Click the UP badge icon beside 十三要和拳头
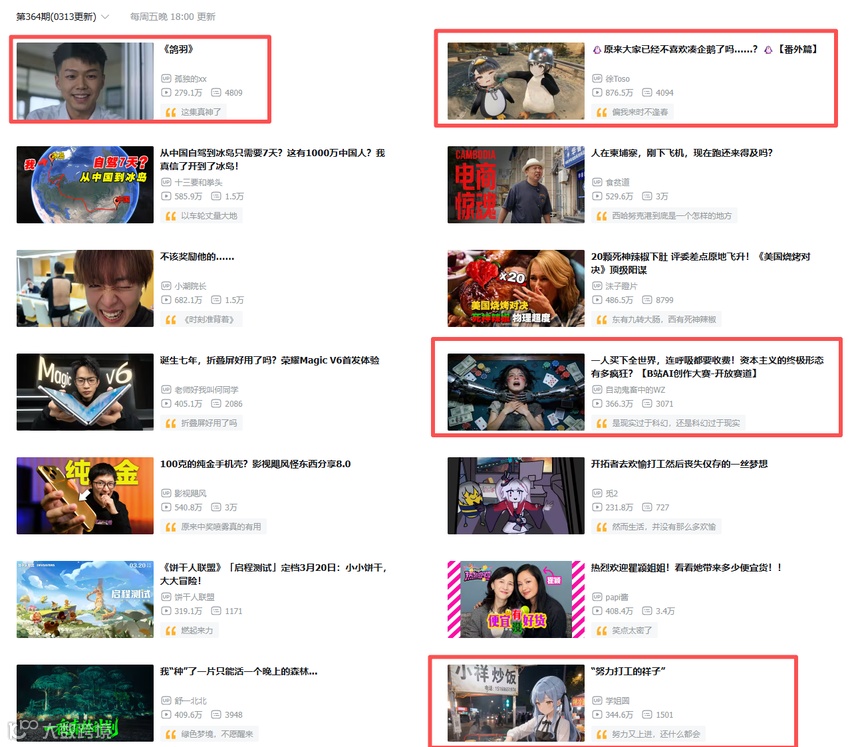Screen dimensions: 850x747 click(166, 182)
